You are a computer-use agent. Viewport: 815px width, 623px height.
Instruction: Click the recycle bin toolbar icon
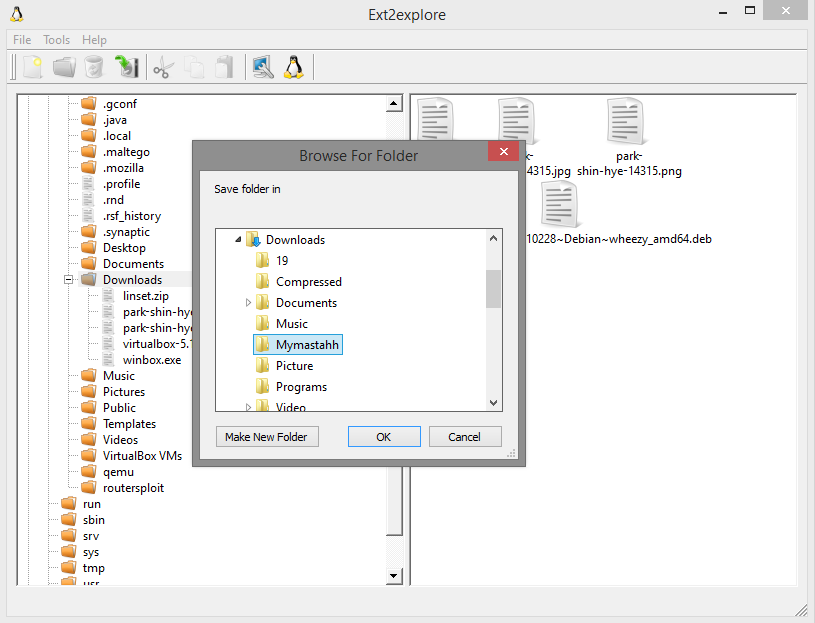pos(94,68)
